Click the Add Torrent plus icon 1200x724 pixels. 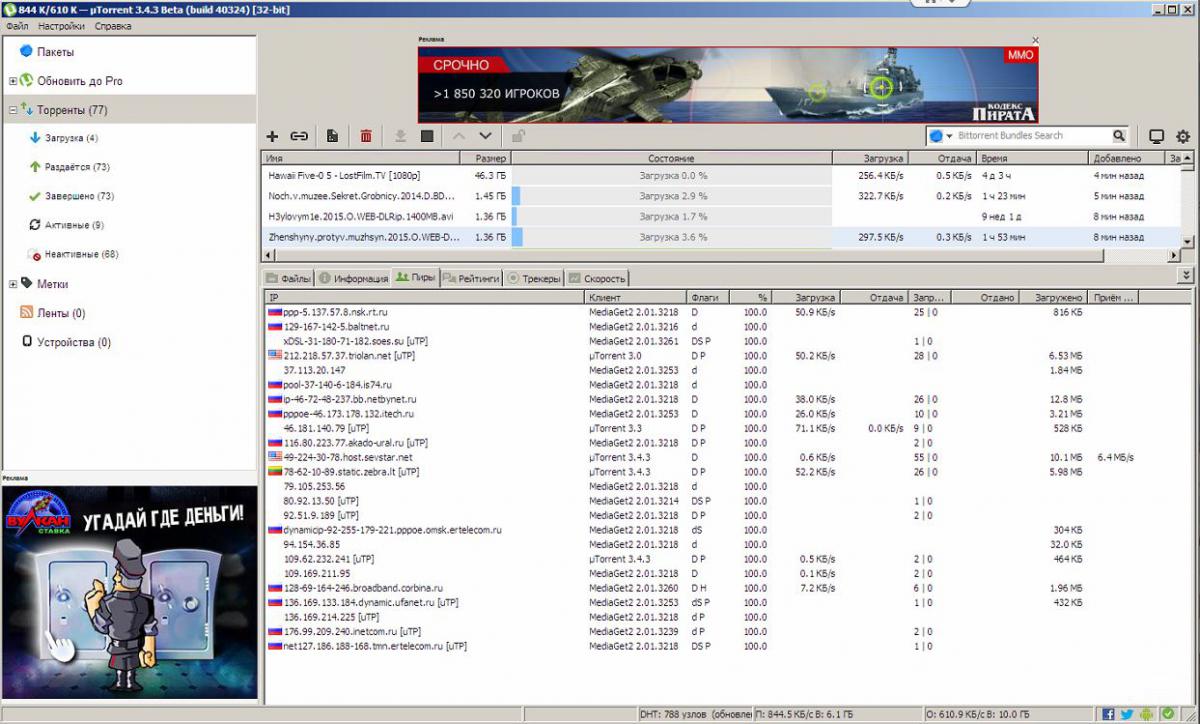272,136
